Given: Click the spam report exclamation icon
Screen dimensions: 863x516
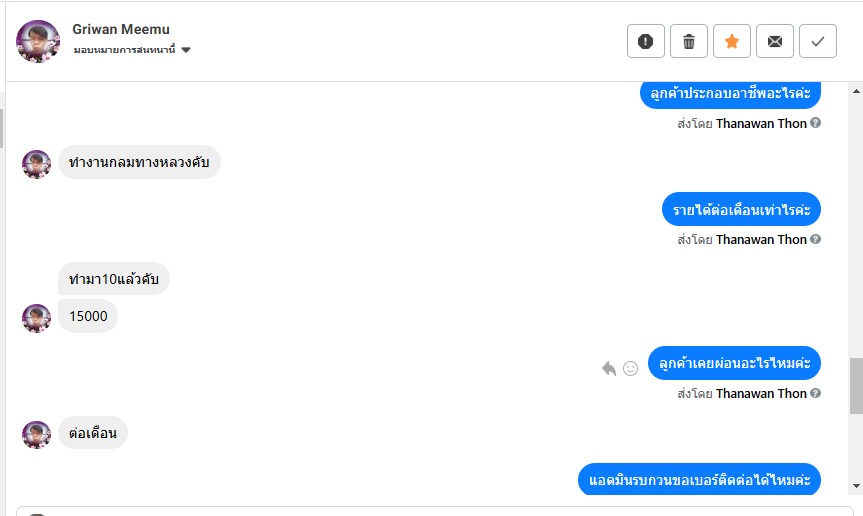Looking at the screenshot, I should [x=646, y=41].
